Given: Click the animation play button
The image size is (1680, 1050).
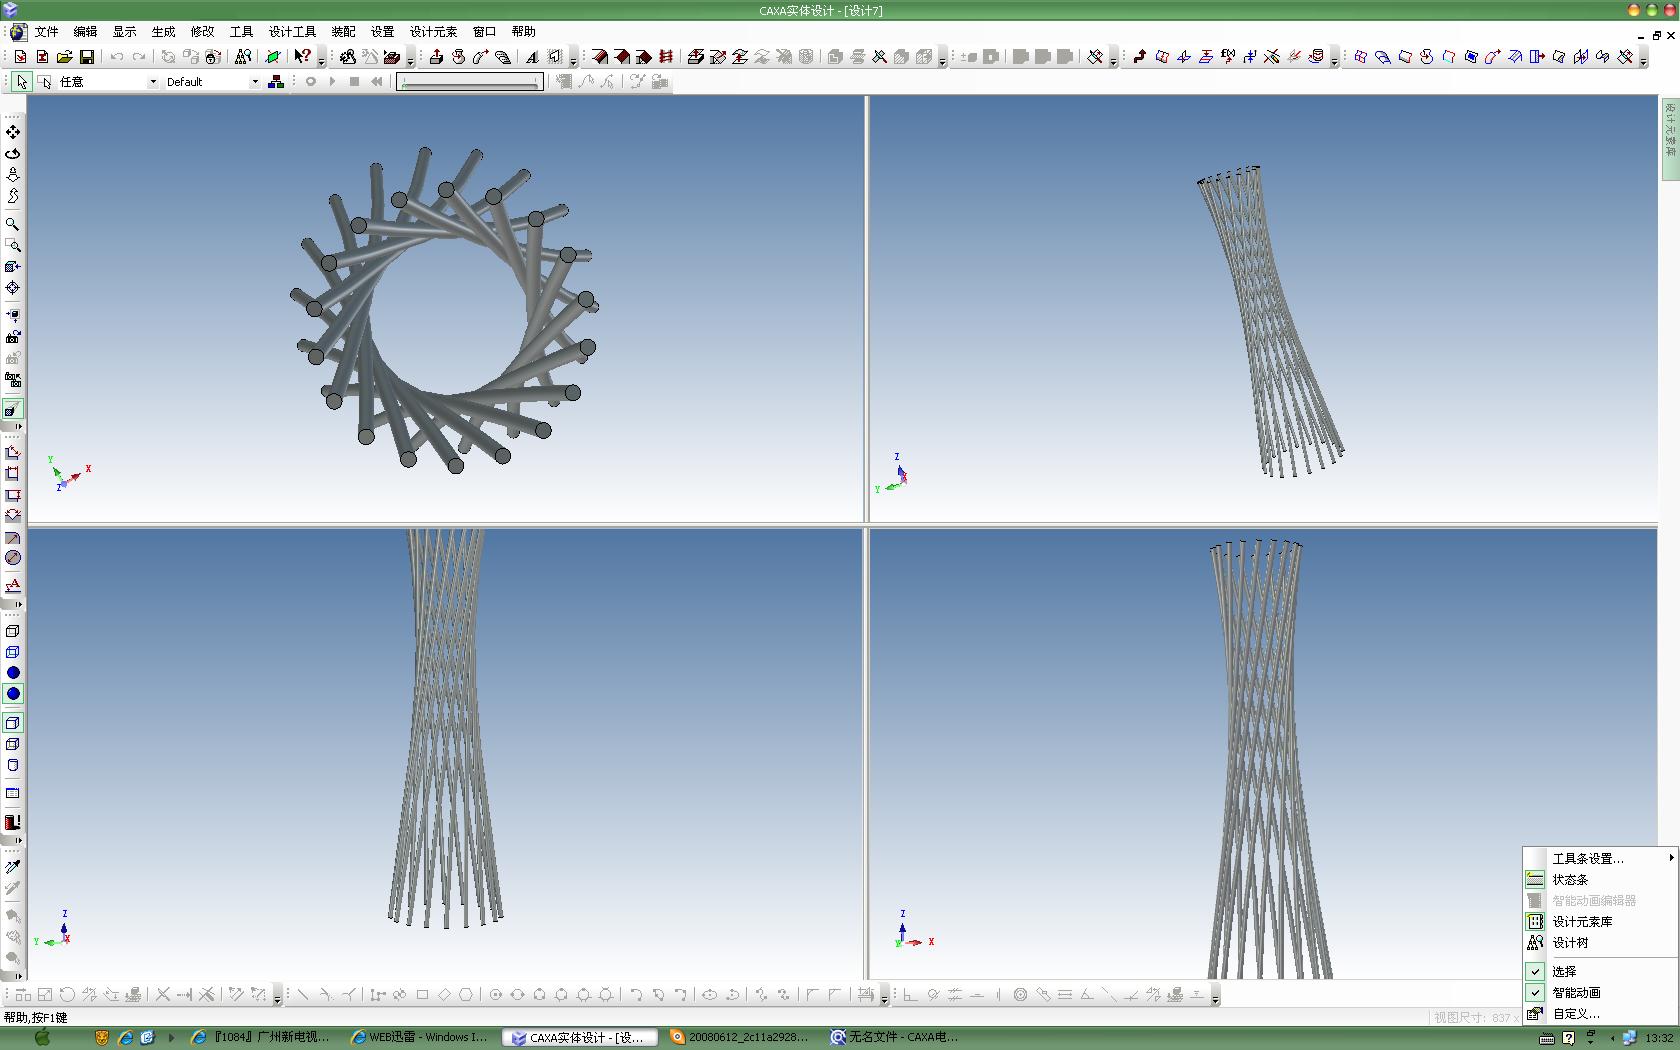Looking at the screenshot, I should pos(333,82).
